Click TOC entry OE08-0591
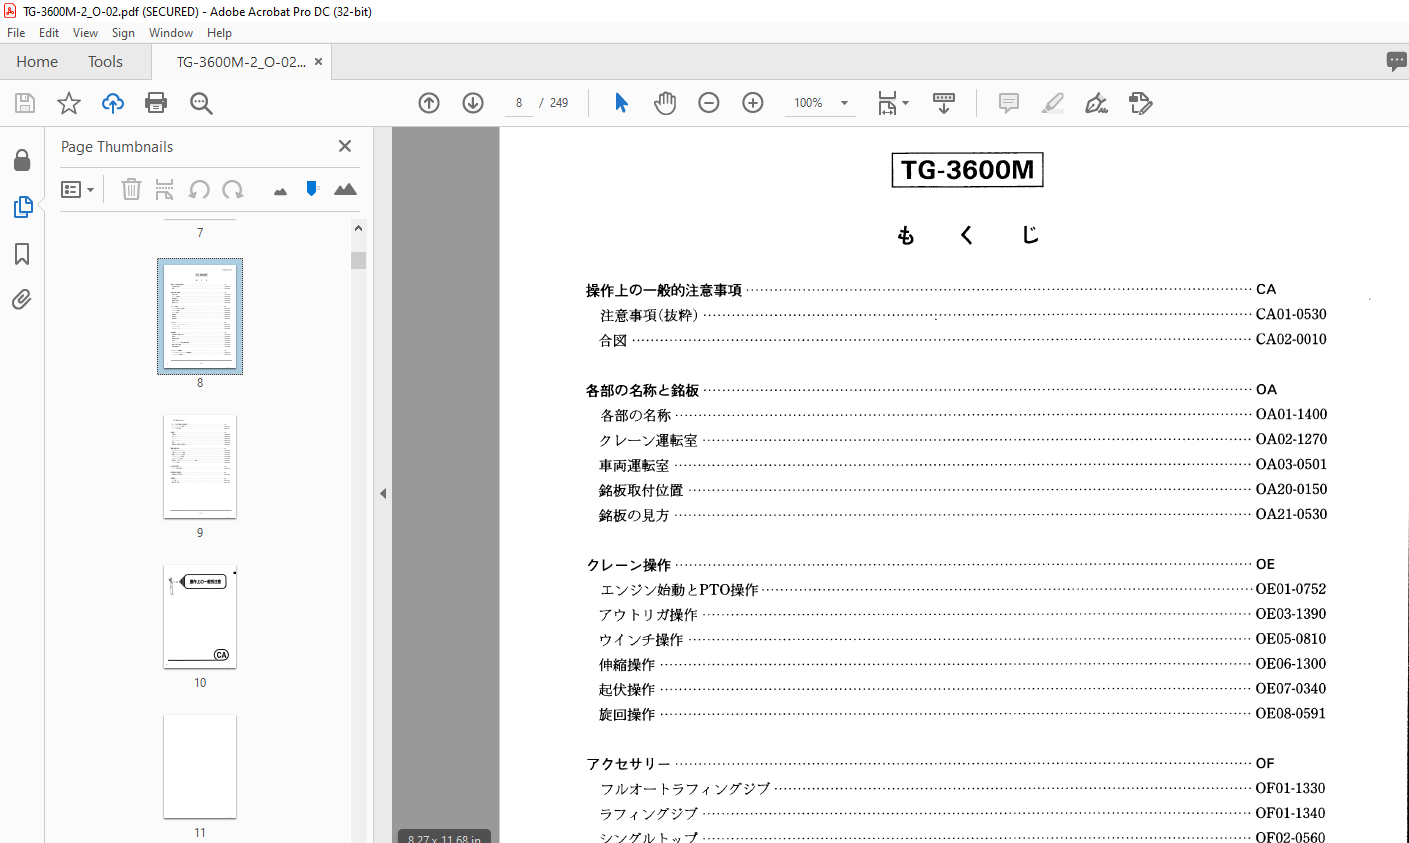 1291,714
